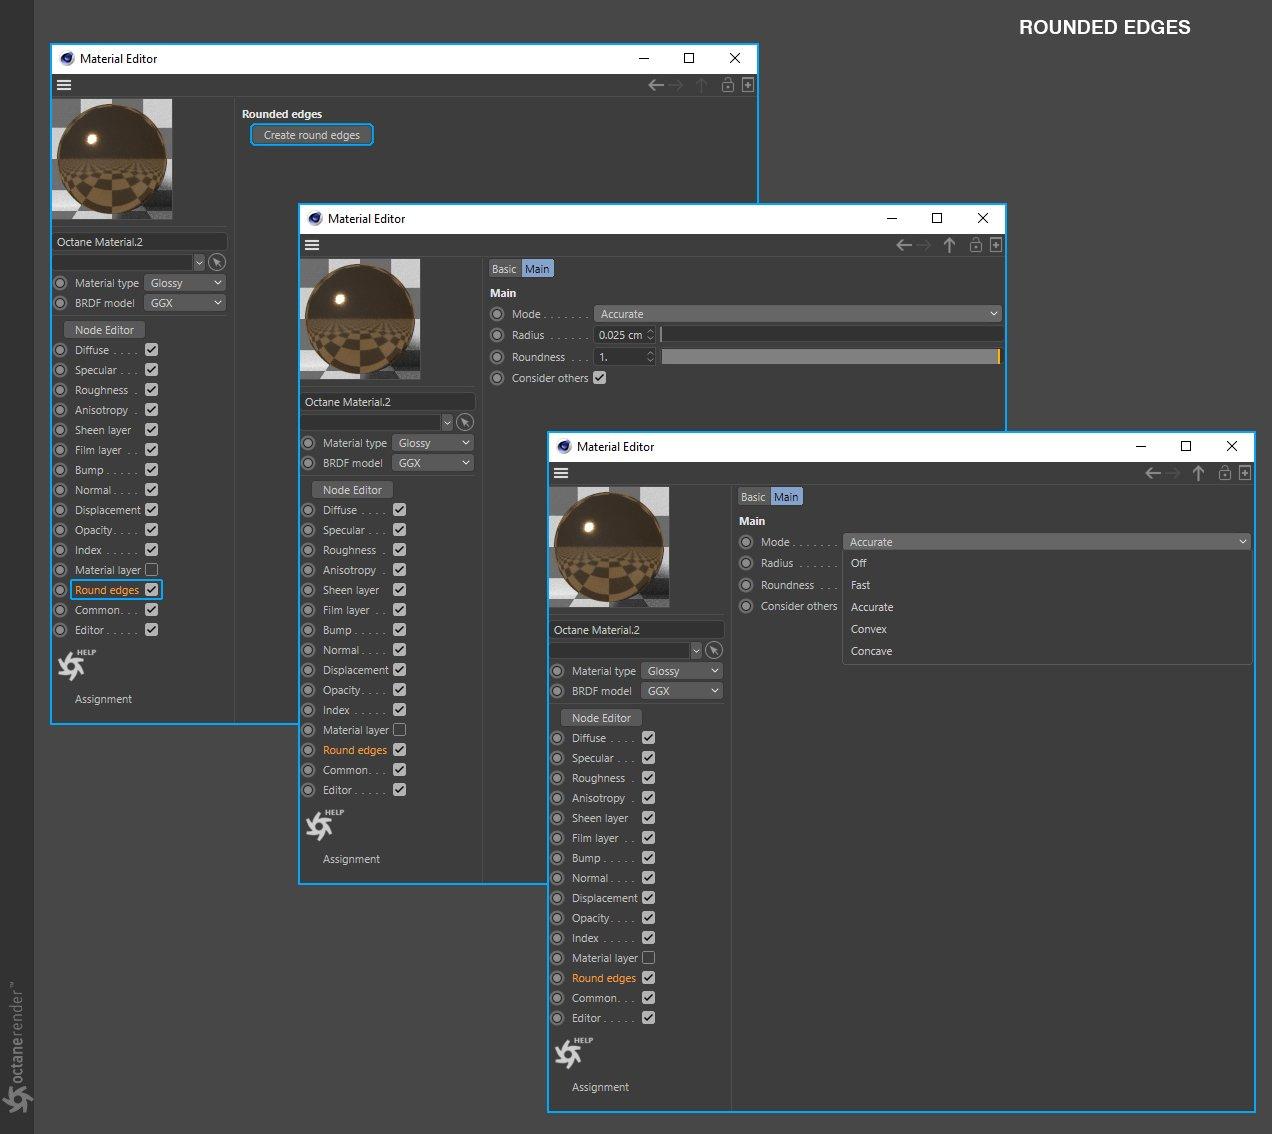Click Radius animation dot in middle editor
Image resolution: width=1272 pixels, height=1134 pixels.
(x=497, y=335)
